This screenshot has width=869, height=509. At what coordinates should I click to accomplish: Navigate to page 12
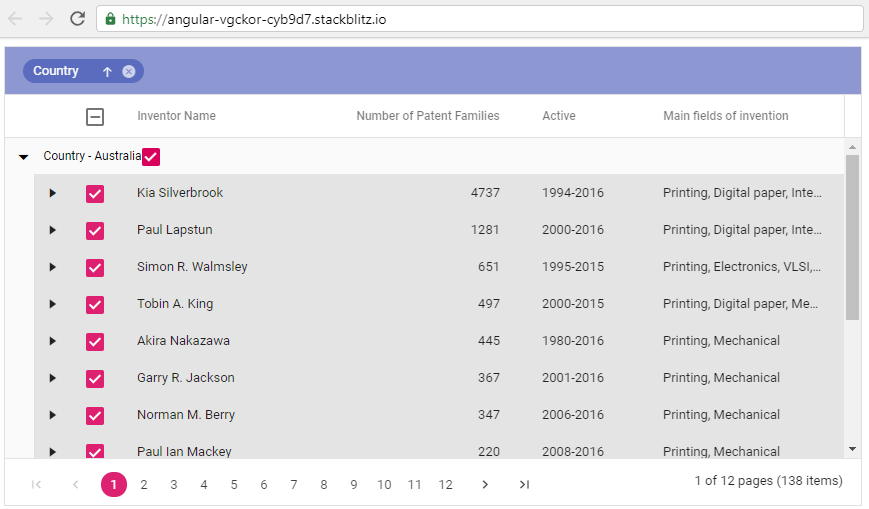(x=445, y=484)
